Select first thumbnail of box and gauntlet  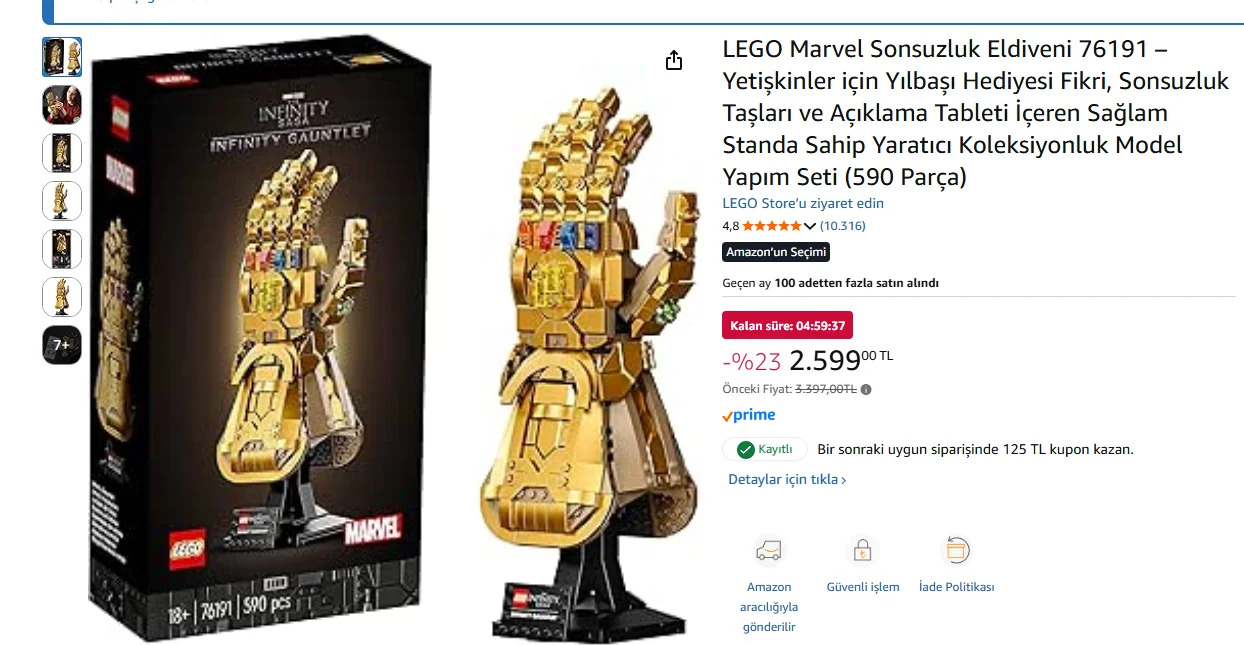tap(62, 57)
